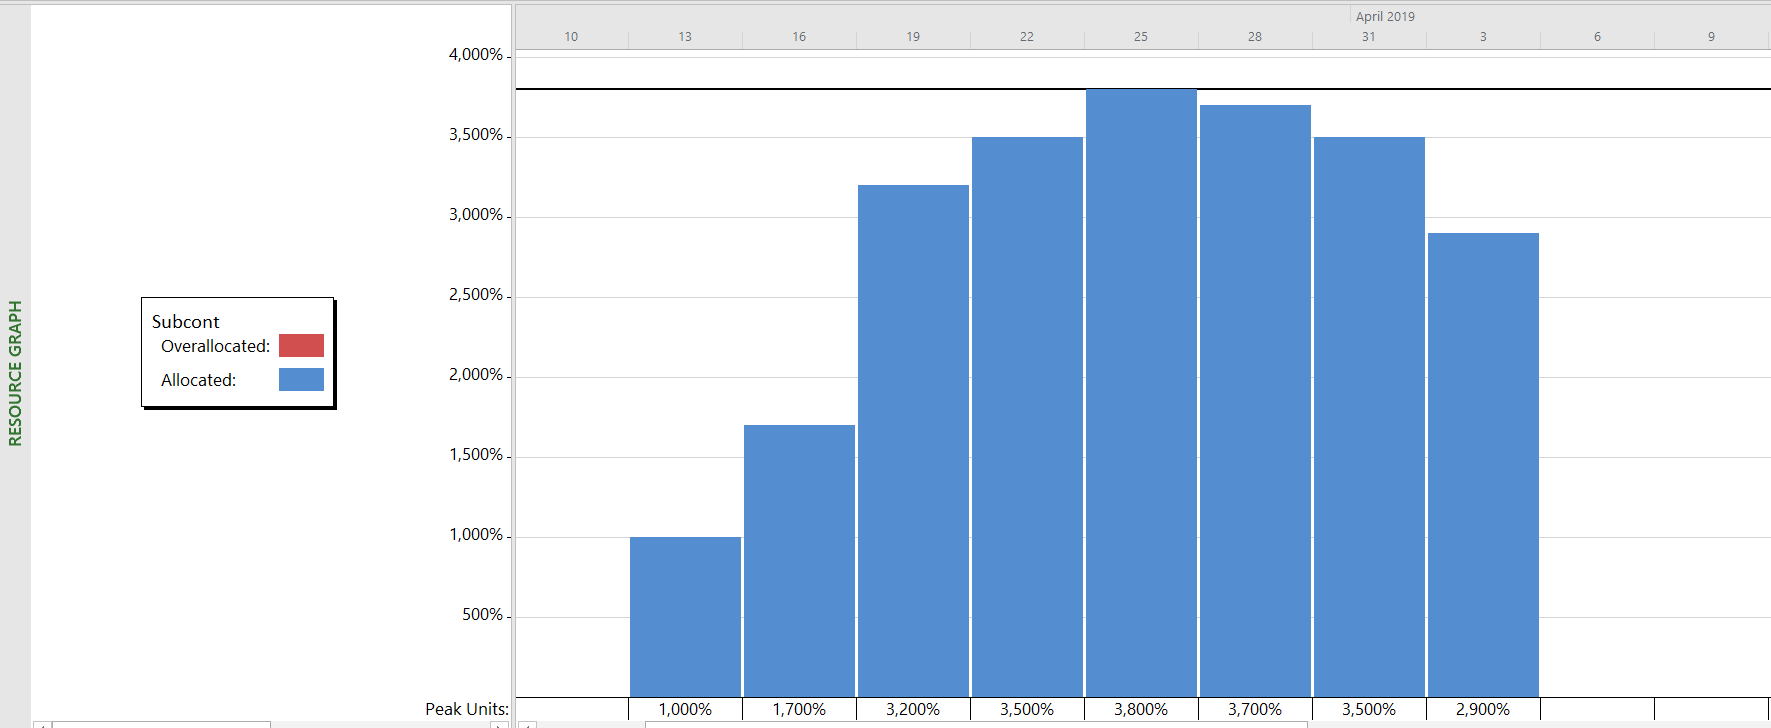Image resolution: width=1771 pixels, height=728 pixels.
Task: Click the blue bar under date 16
Action: point(799,560)
